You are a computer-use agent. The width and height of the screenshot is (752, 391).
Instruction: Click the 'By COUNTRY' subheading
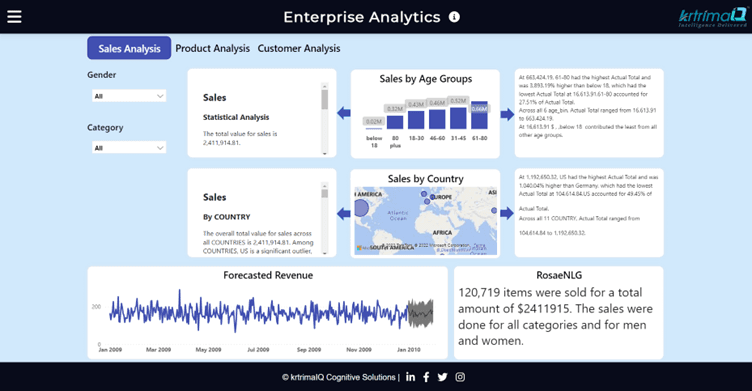[226, 217]
